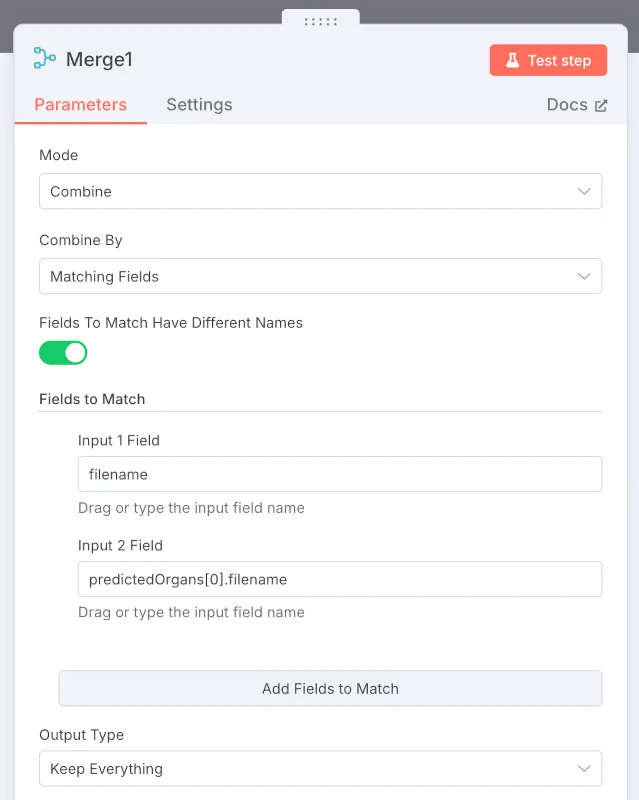Switch to the Settings tab

[199, 104]
